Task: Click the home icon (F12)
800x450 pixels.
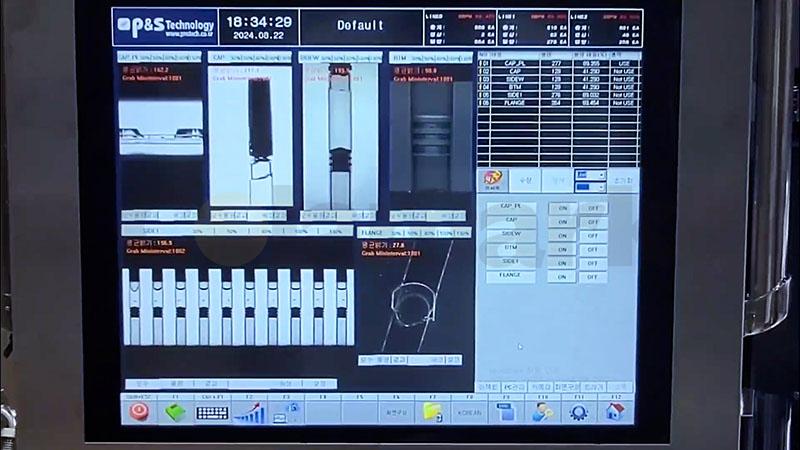Action: 614,412
